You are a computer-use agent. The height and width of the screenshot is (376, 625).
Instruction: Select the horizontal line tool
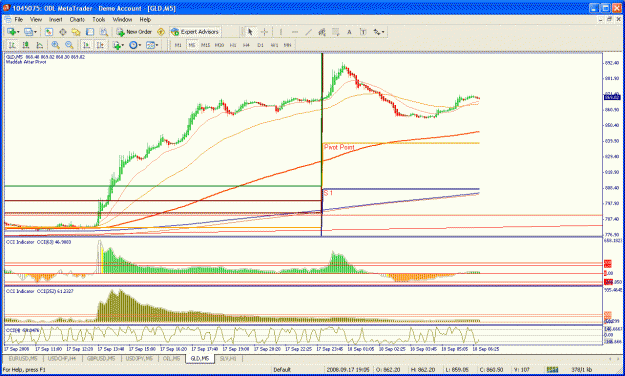pos(295,32)
